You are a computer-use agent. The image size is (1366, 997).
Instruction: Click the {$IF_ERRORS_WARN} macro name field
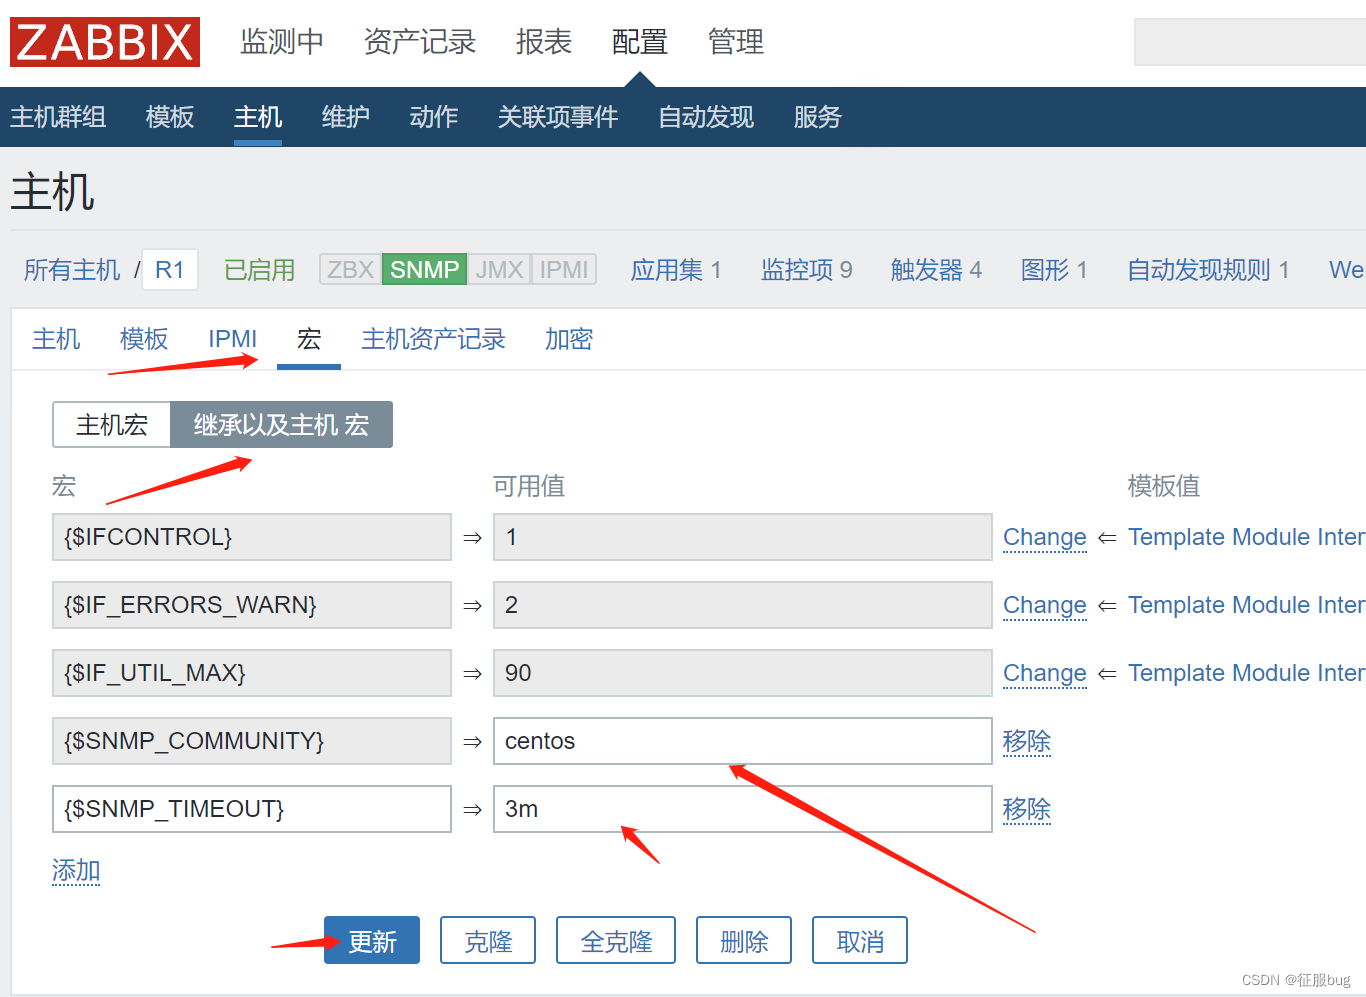252,605
